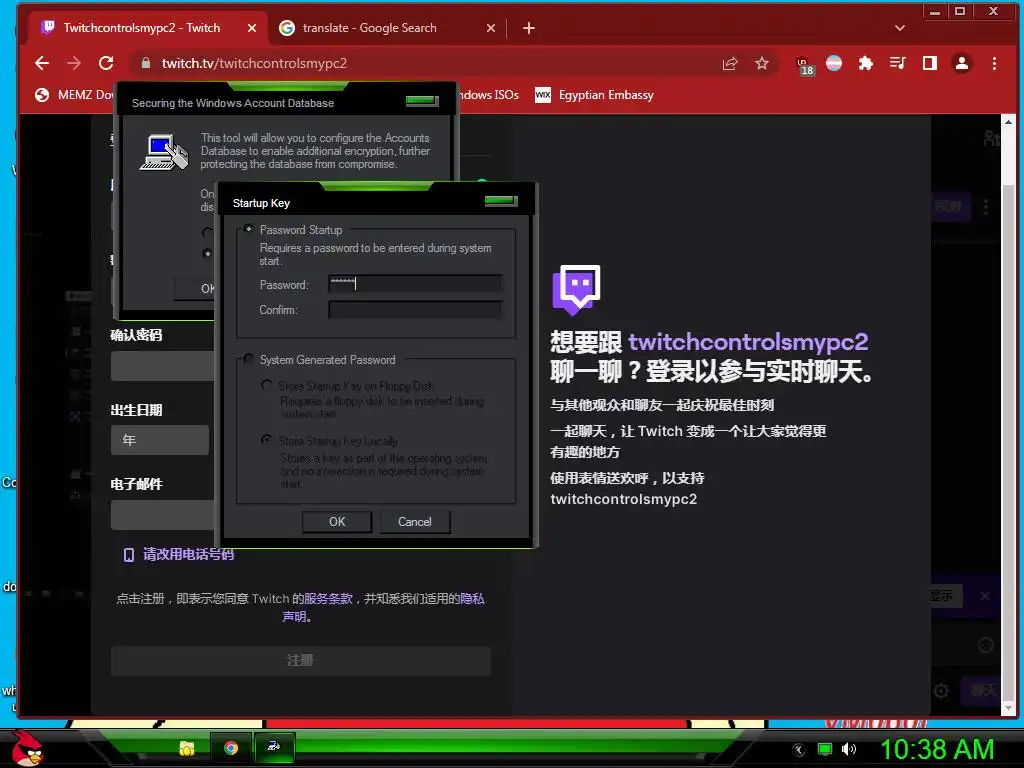The width and height of the screenshot is (1024, 768).
Task: Select Store Startup Key Locally option
Action: point(266,440)
